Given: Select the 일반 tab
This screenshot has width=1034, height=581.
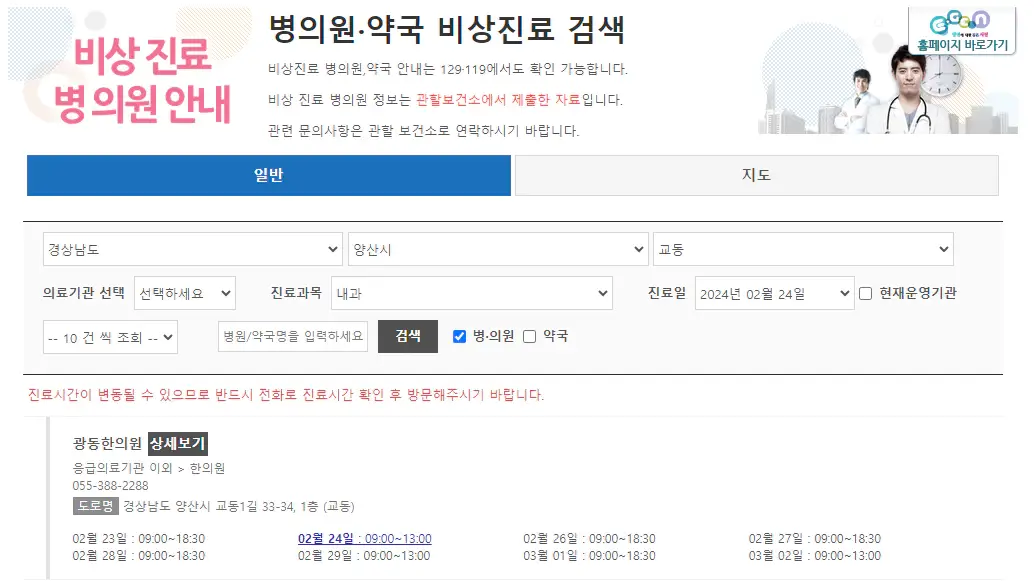Looking at the screenshot, I should tap(268, 175).
